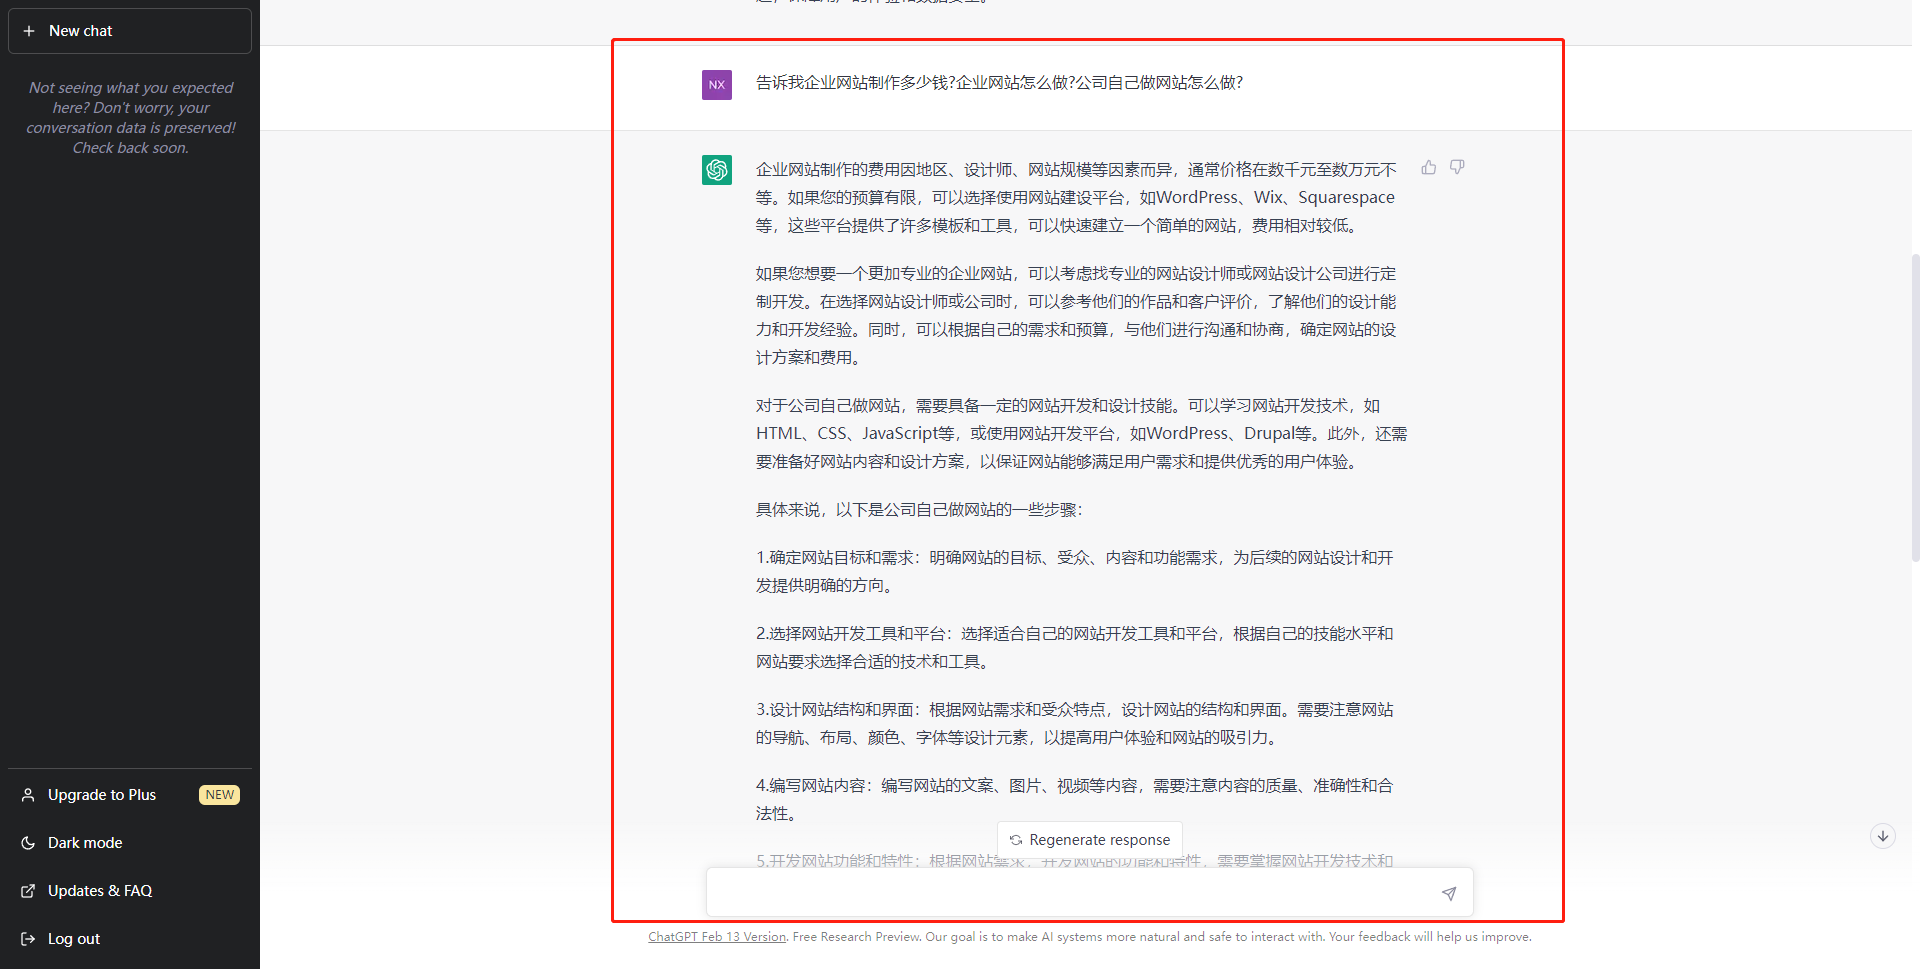Image resolution: width=1920 pixels, height=969 pixels.
Task: Click the paragraph starting 企业网站制作的费用因地区
Action: point(1076,198)
